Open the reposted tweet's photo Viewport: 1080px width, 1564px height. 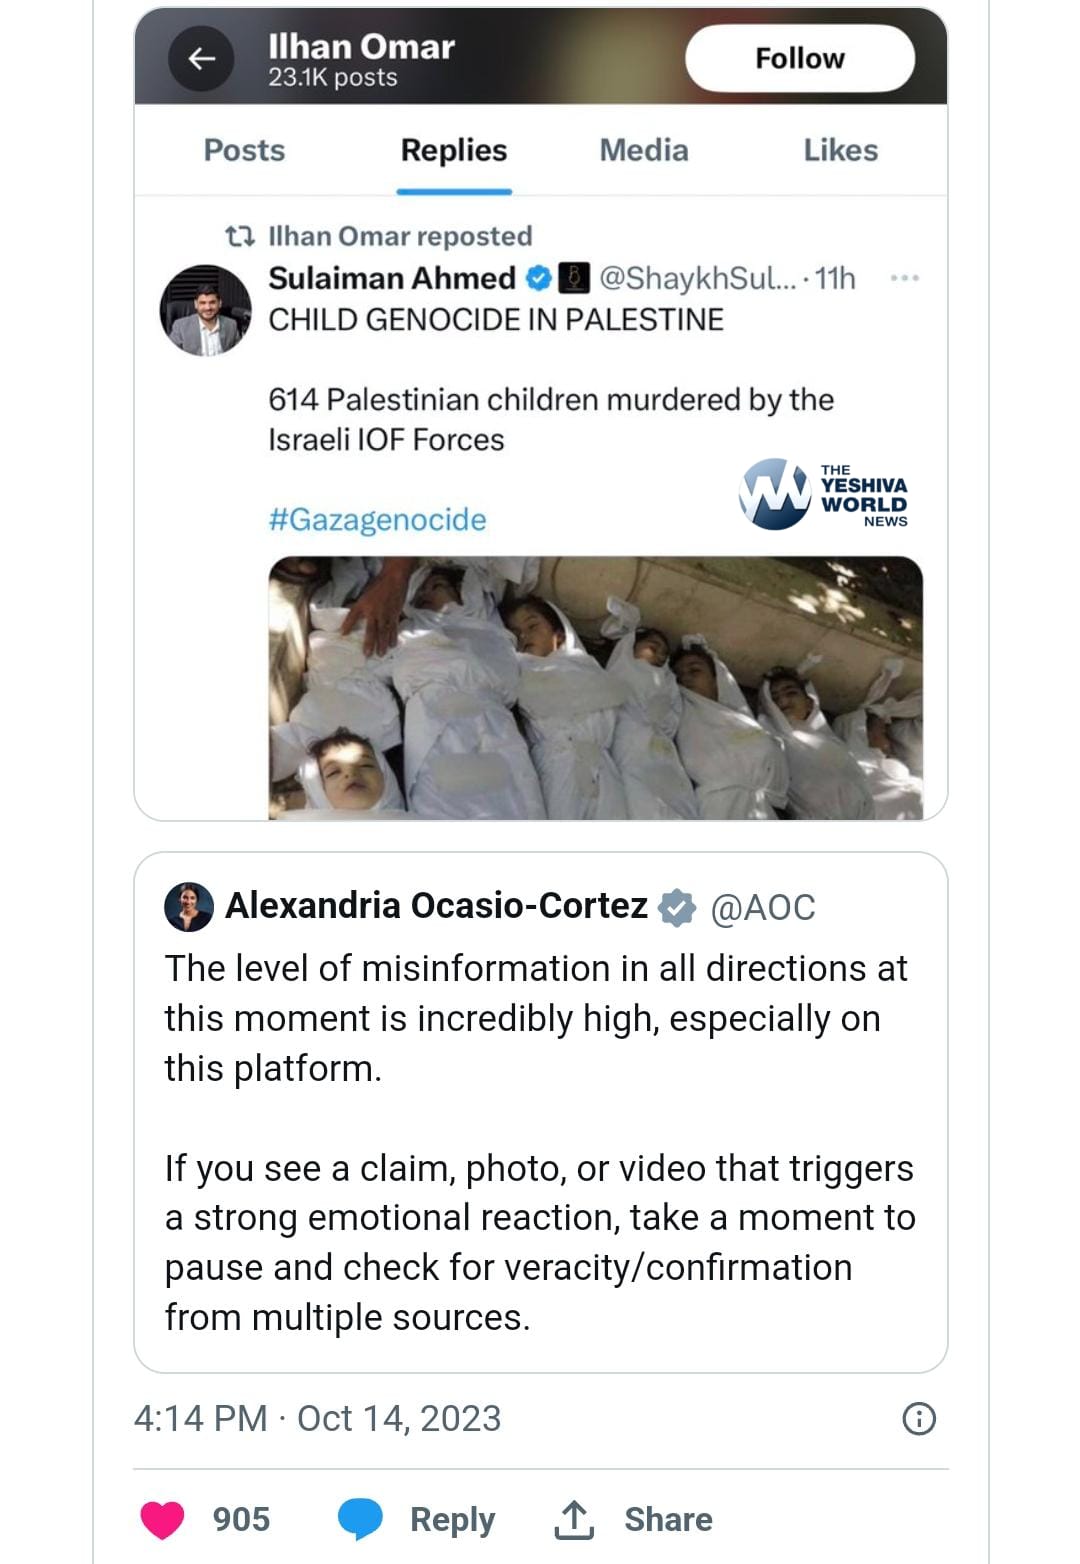595,688
